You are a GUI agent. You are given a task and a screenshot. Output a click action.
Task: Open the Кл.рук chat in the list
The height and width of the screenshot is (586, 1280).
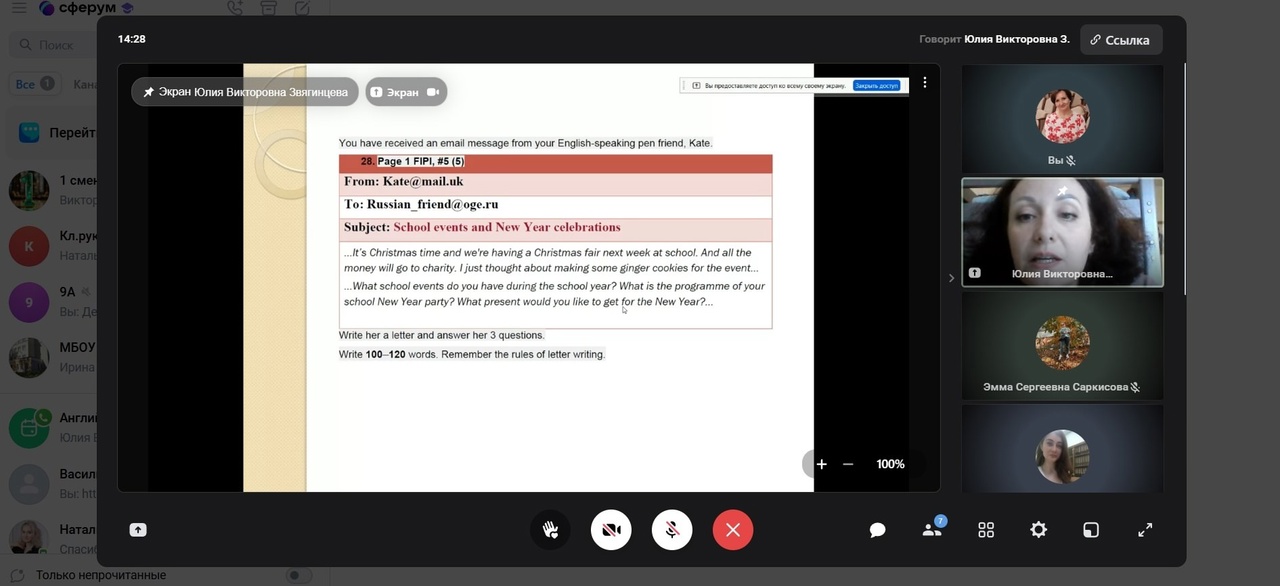pos(53,245)
